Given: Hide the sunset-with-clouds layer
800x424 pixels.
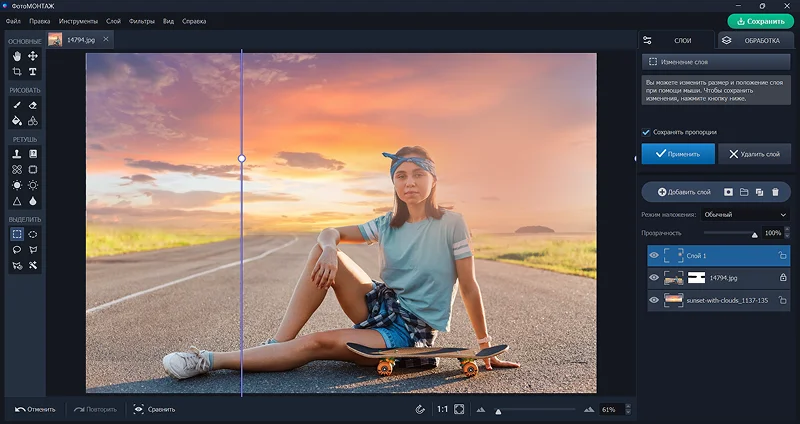Looking at the screenshot, I should [654, 300].
